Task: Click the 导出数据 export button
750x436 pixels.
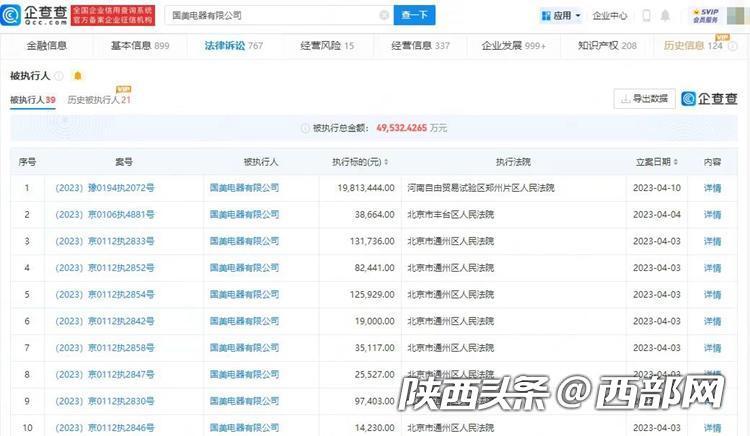Action: click(644, 98)
